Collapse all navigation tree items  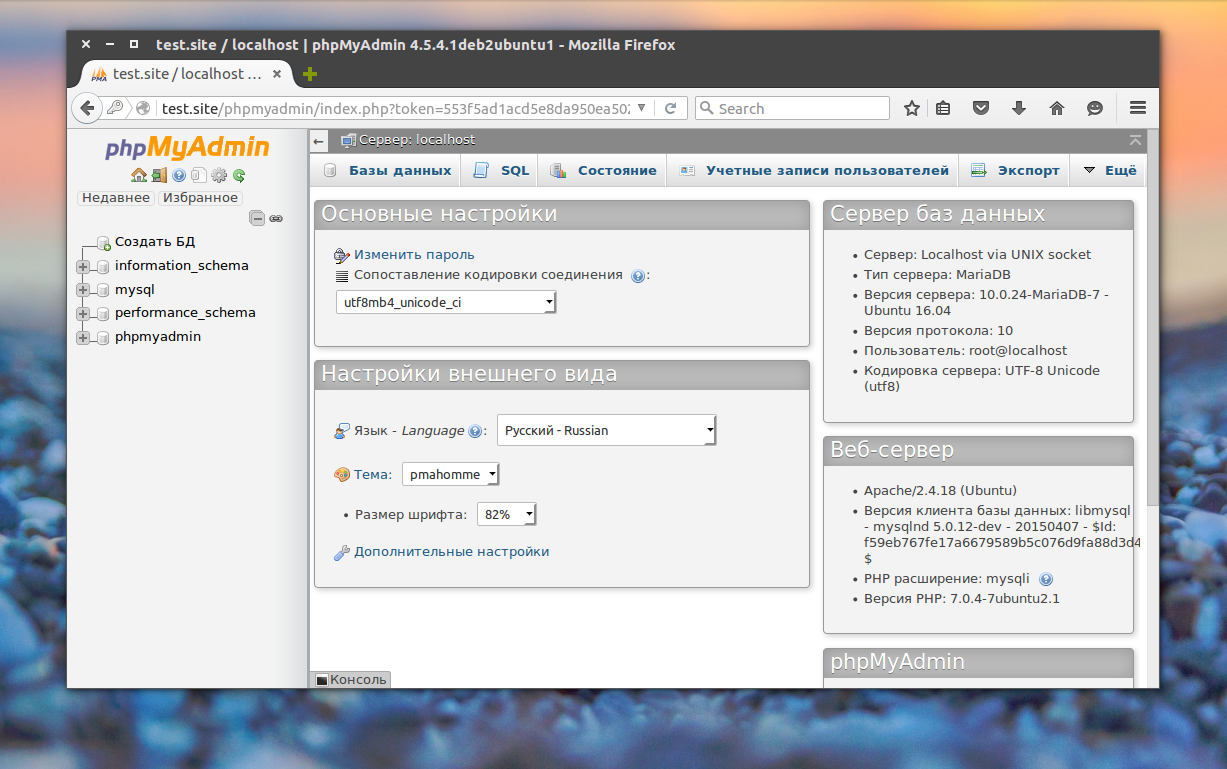(x=257, y=218)
